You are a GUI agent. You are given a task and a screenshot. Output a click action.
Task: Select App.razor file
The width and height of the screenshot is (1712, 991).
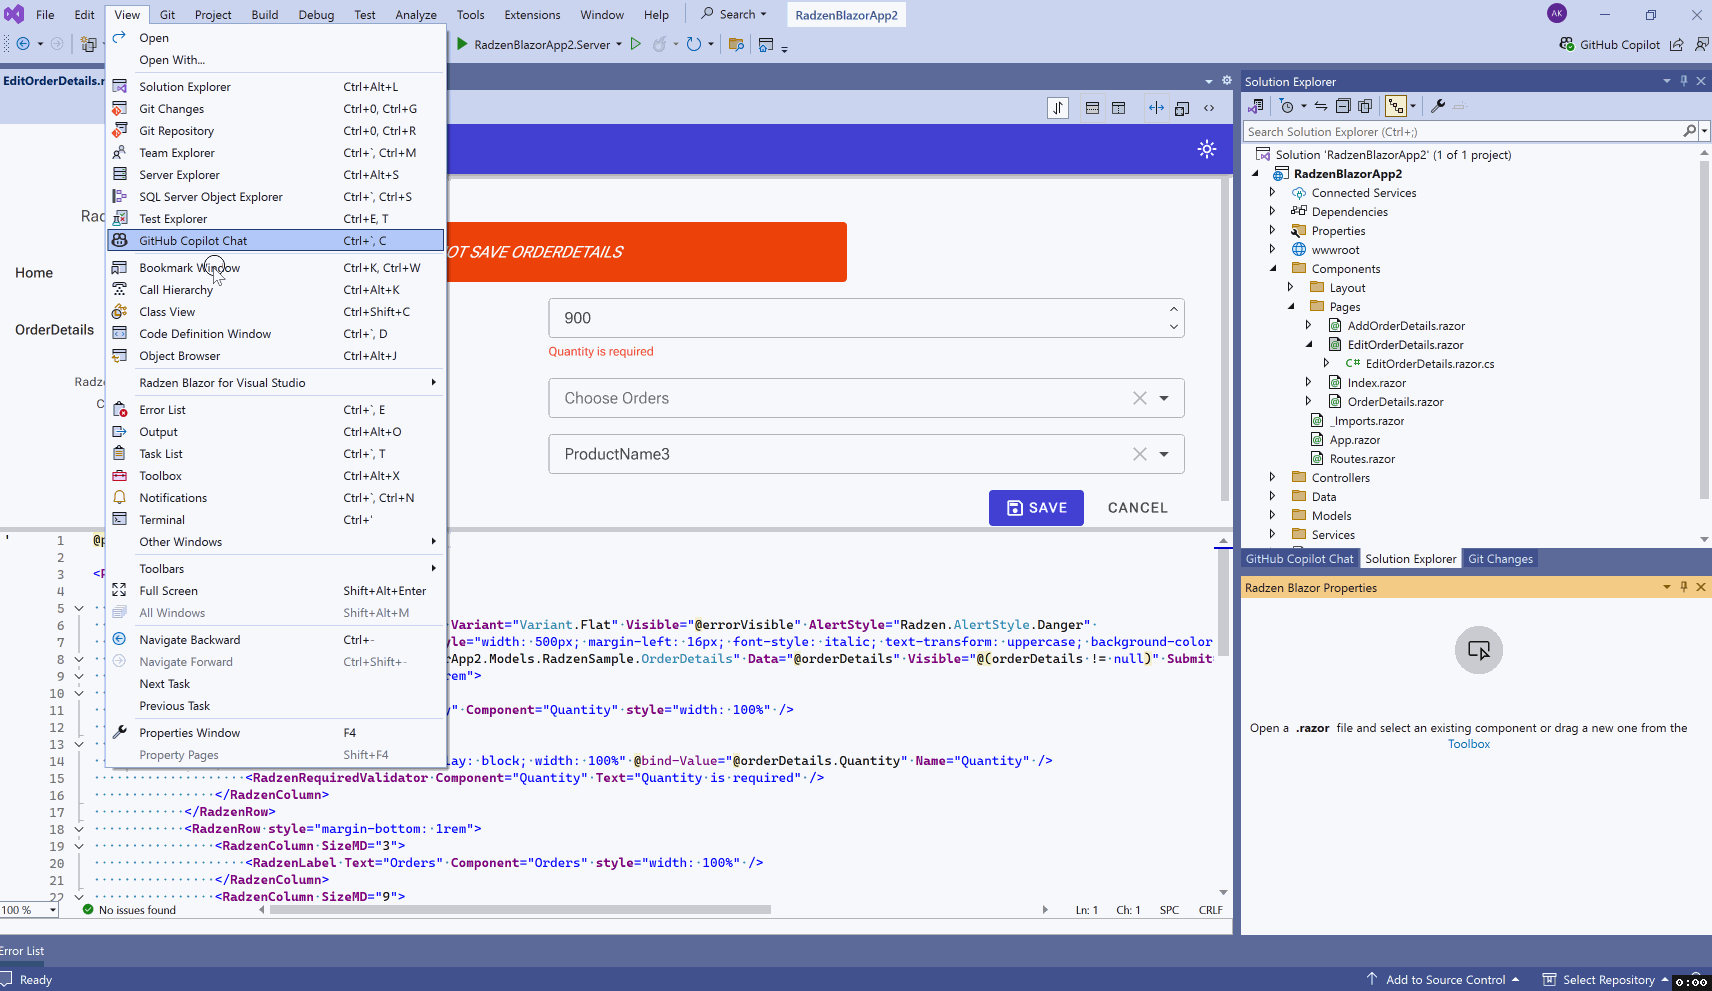tap(1354, 440)
